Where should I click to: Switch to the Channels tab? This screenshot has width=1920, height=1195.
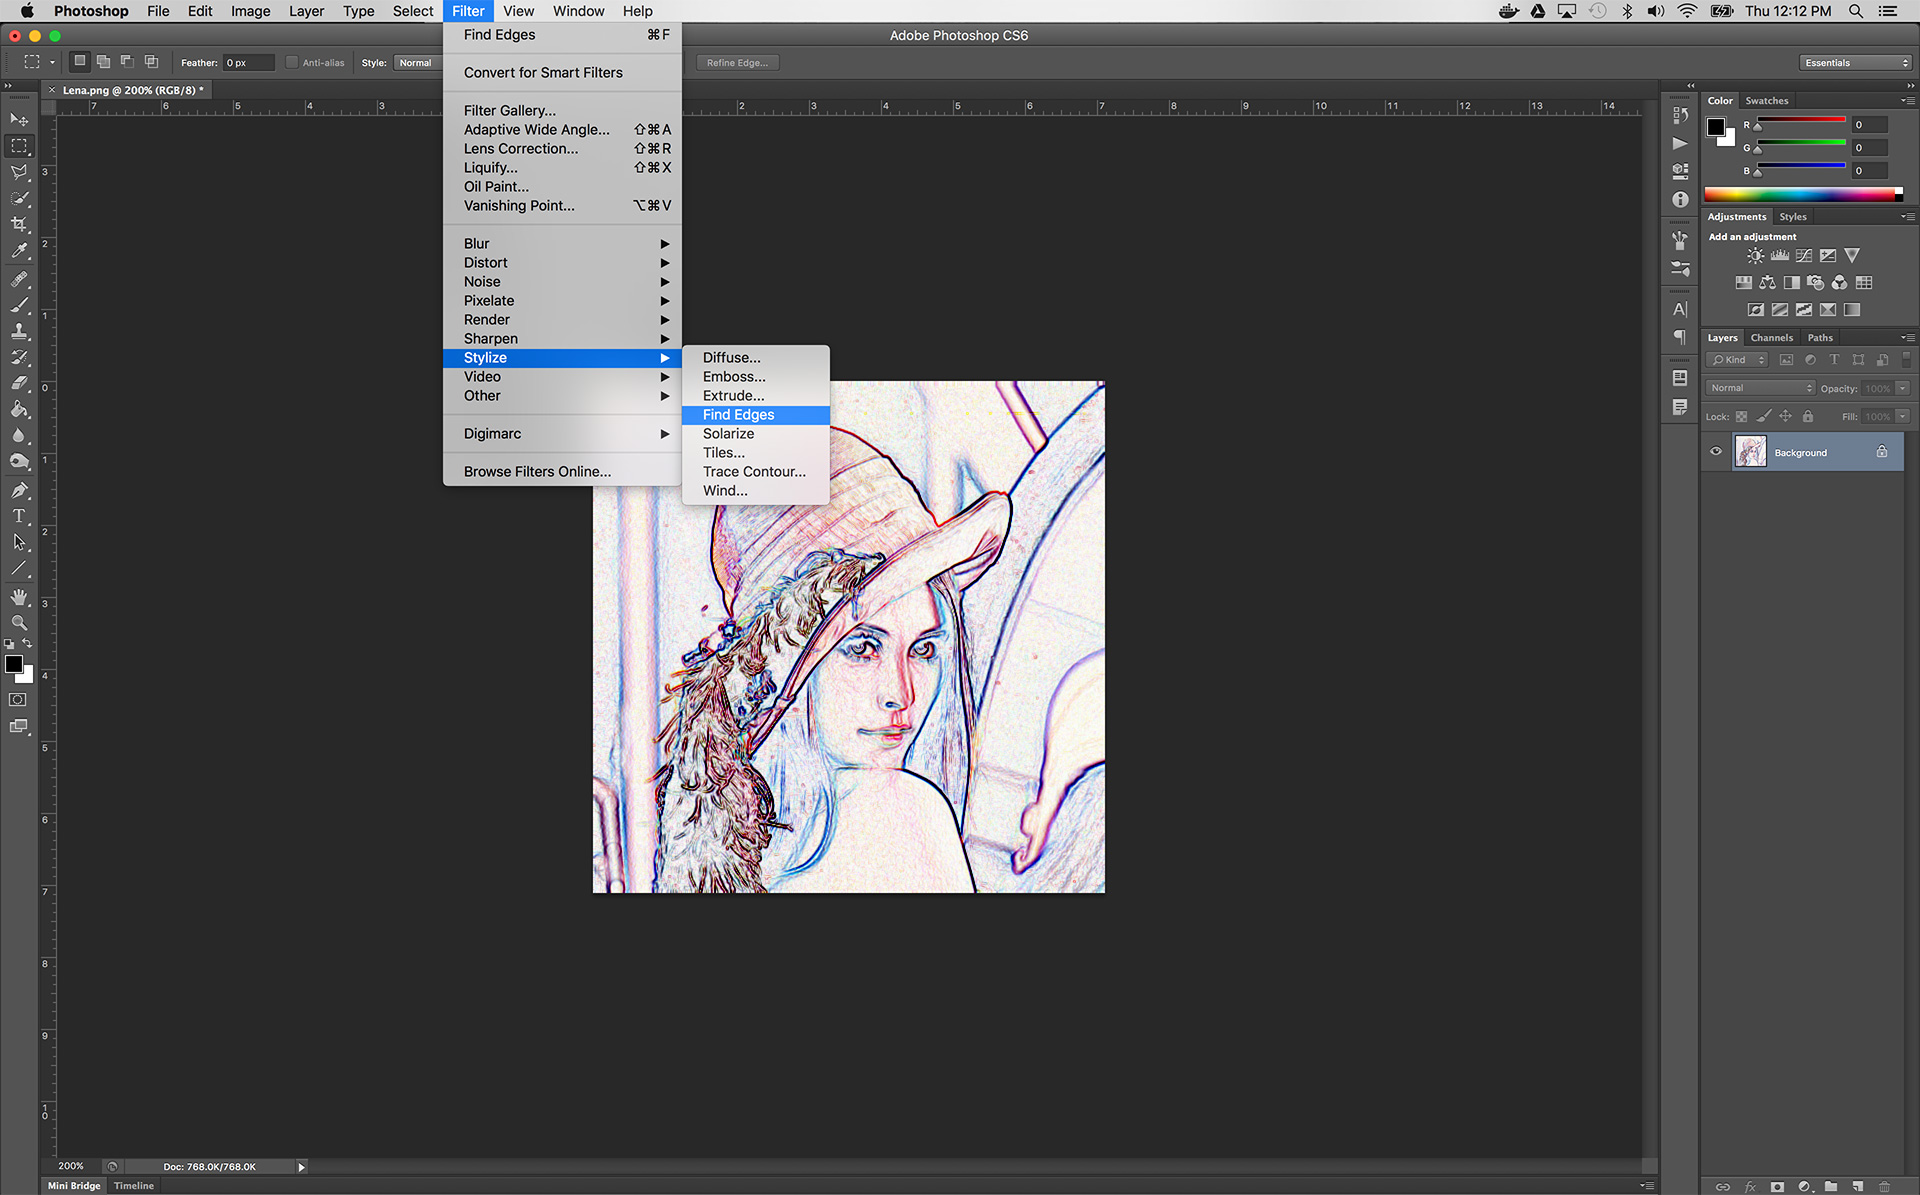tap(1772, 338)
